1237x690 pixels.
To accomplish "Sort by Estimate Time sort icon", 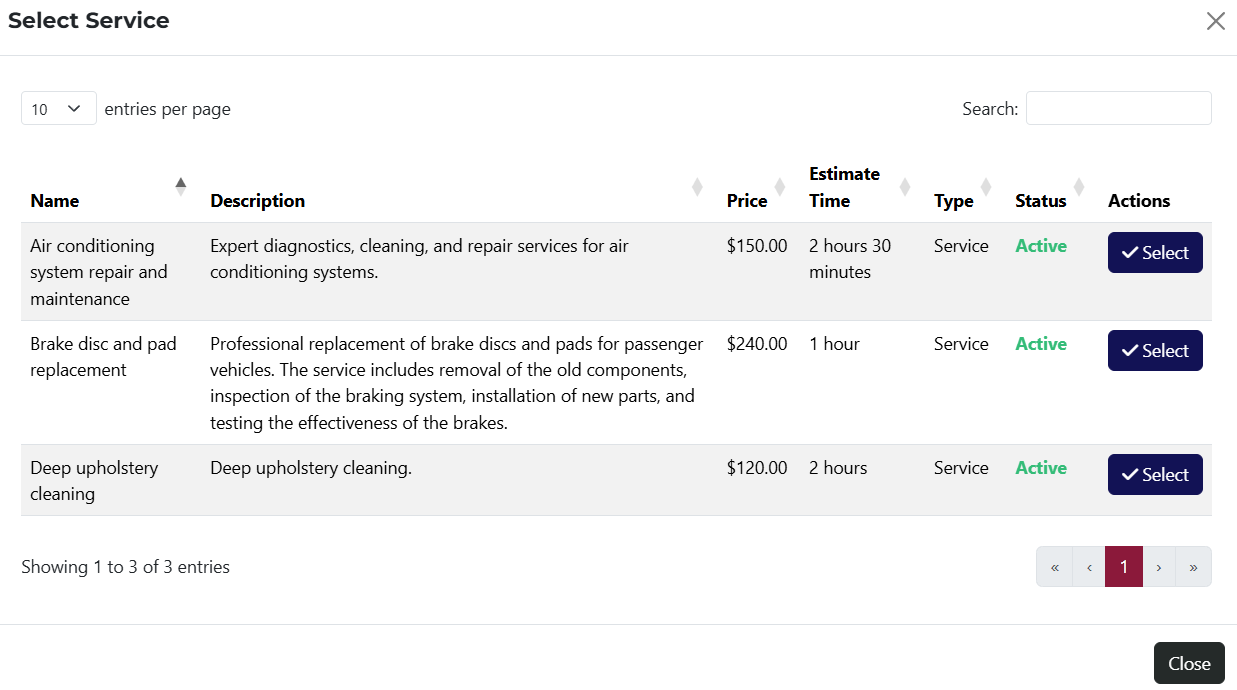I will 905,187.
